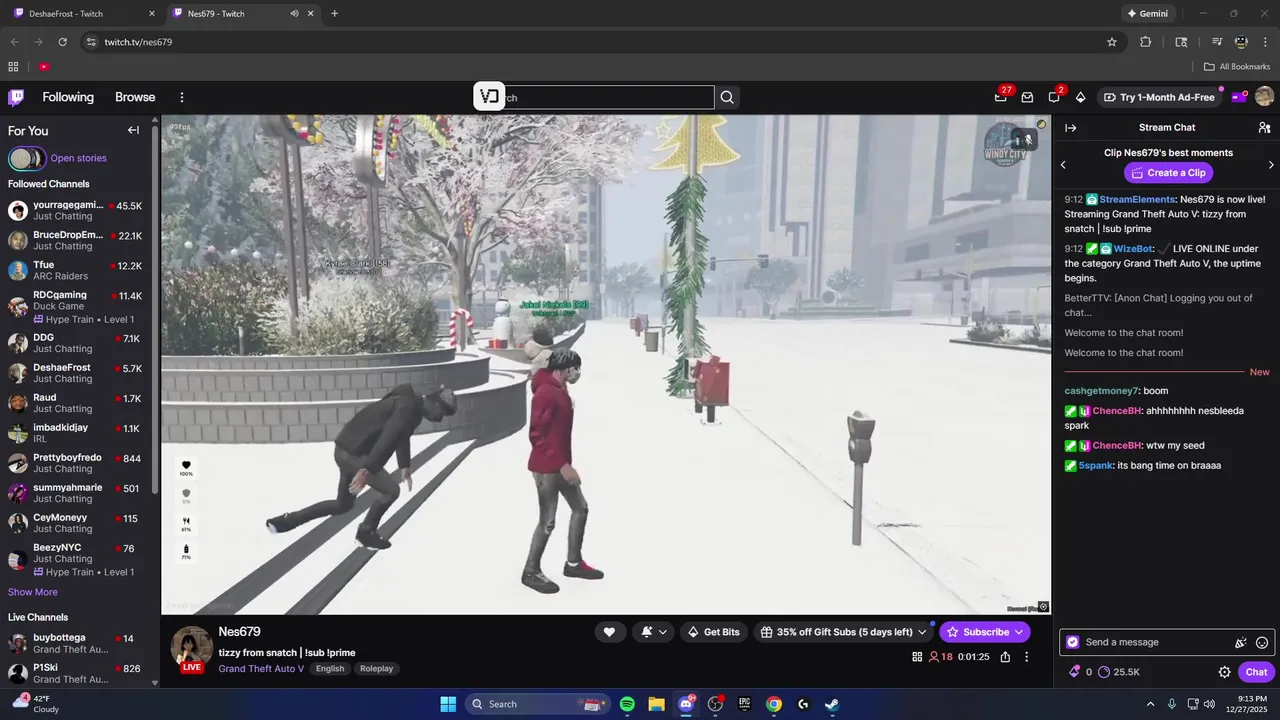Viewport: 1280px width, 720px height.
Task: Go to previous chat highlight with left chevron
Action: click(x=1063, y=164)
